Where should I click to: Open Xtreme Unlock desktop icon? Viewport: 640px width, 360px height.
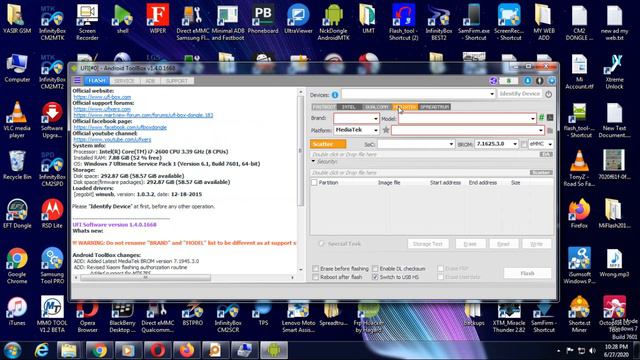(614, 71)
